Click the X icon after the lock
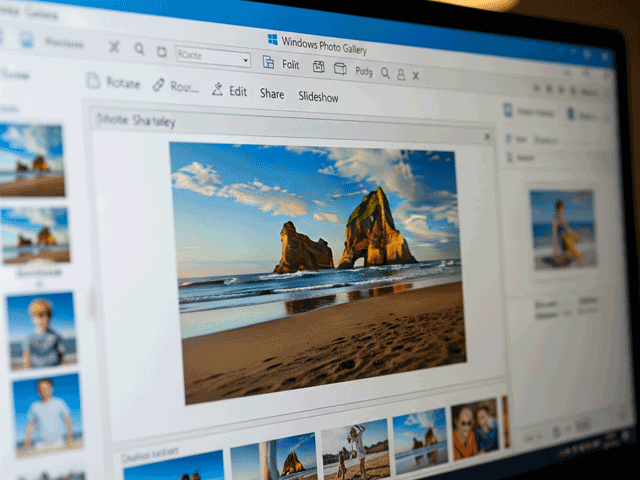The image size is (640, 480). click(x=416, y=76)
